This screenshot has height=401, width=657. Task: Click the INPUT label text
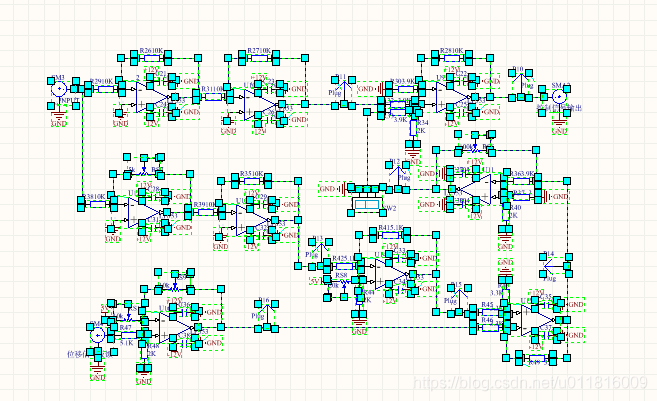coord(70,101)
